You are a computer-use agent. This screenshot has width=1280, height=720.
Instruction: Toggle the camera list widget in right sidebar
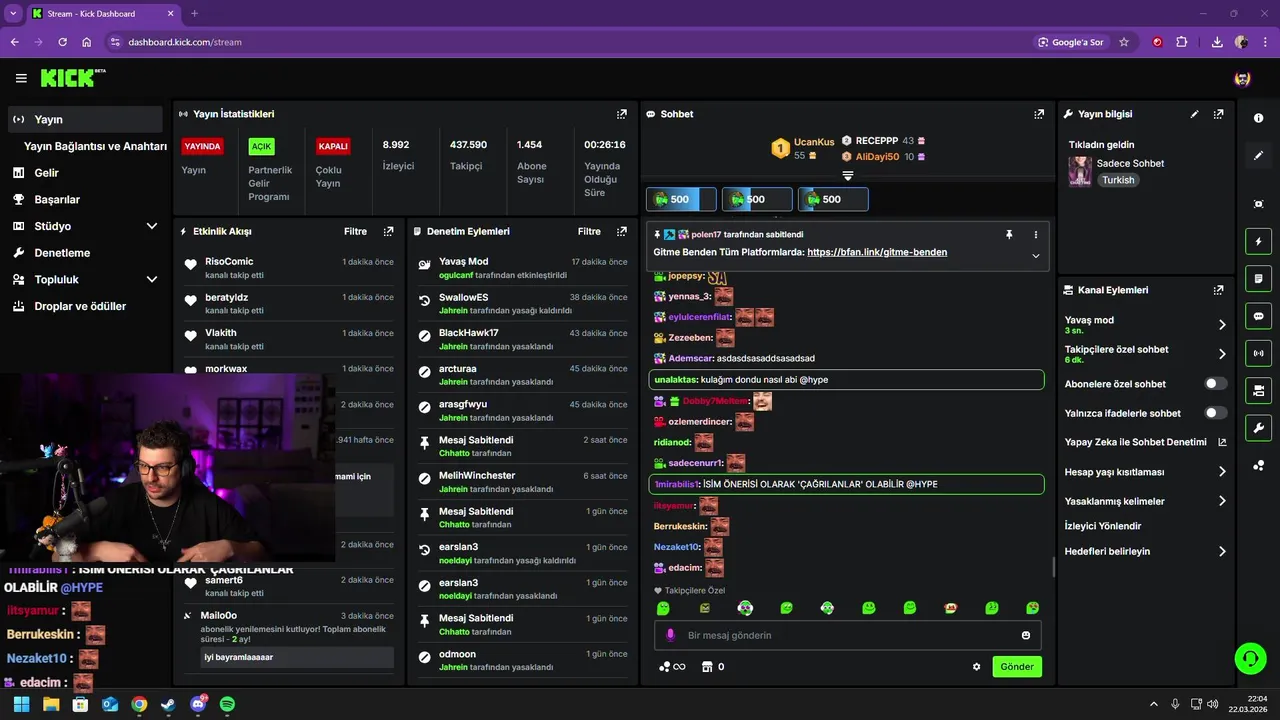[1258, 390]
